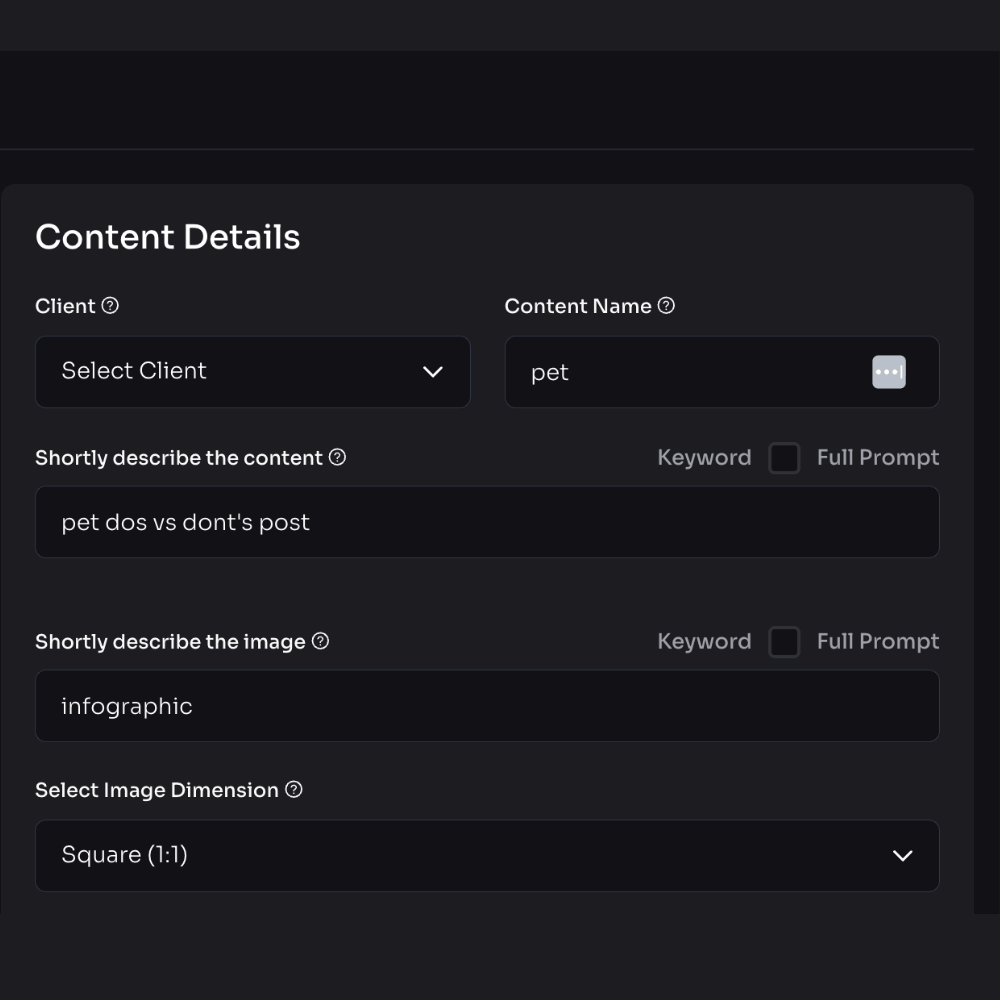Click the autofill icon in Content Name field
Screen dimensions: 1000x1000
pos(888,372)
